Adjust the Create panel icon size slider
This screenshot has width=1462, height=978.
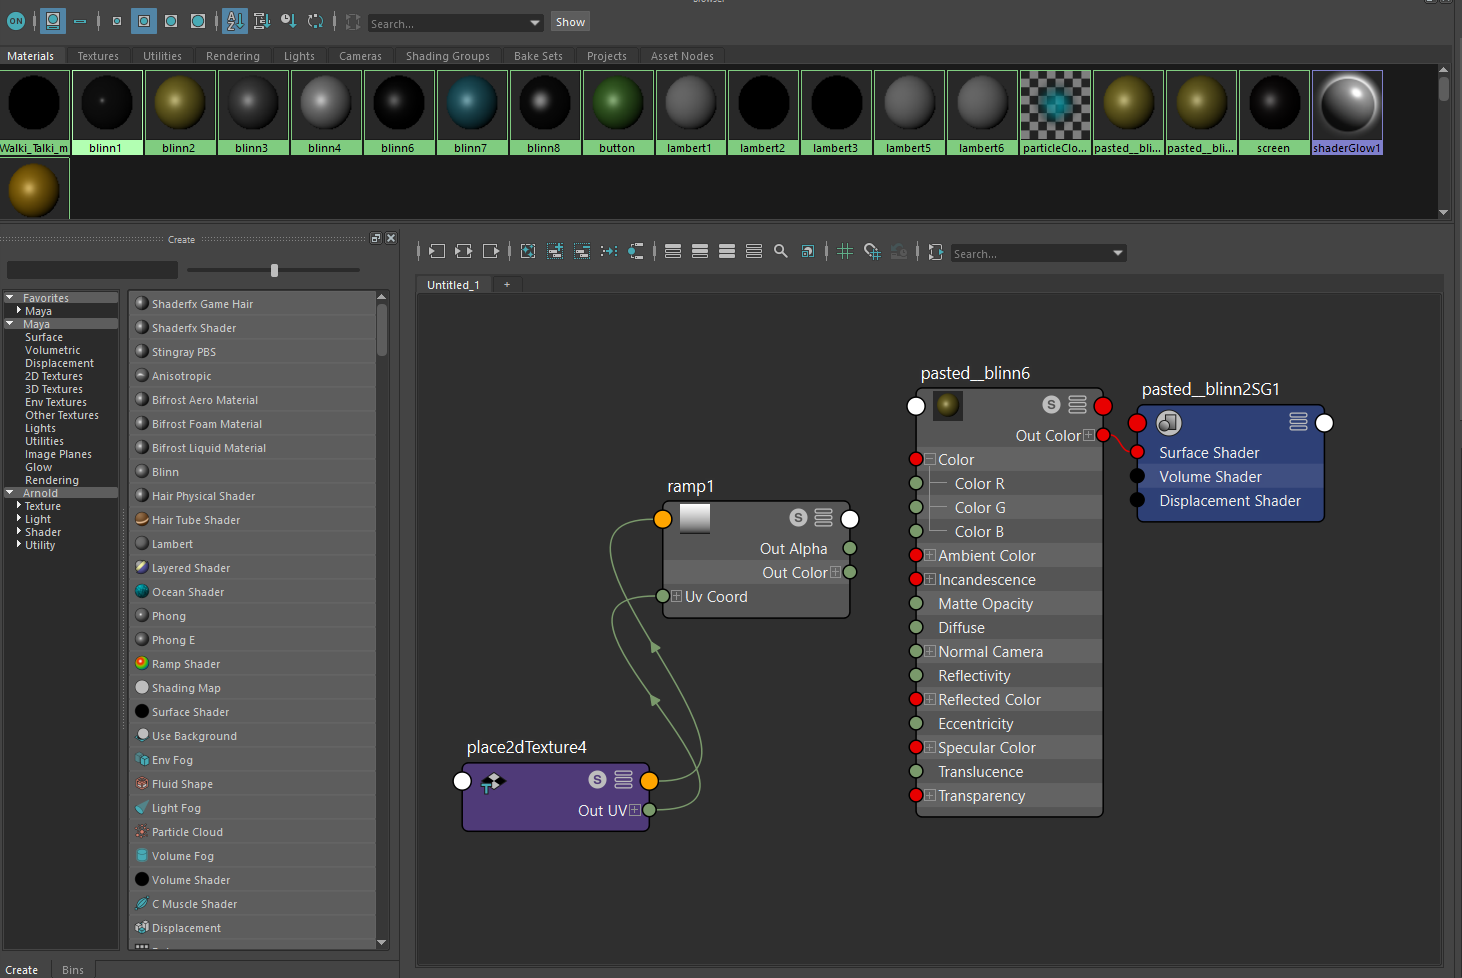[274, 270]
